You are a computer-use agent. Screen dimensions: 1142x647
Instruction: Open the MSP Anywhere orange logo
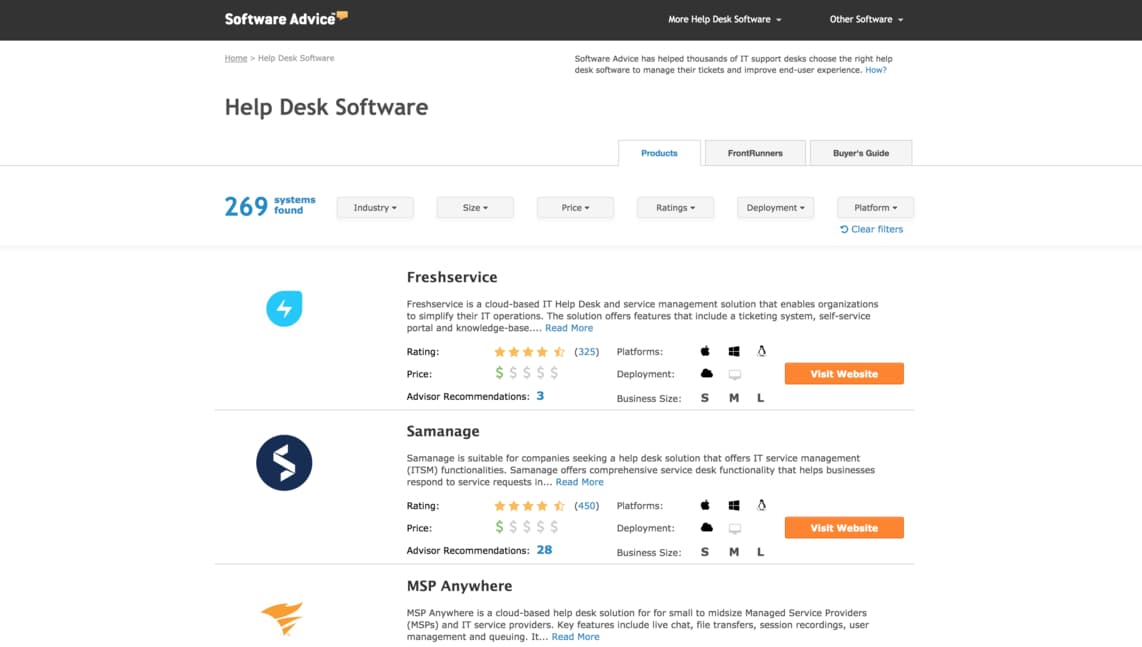pyautogui.click(x=282, y=619)
